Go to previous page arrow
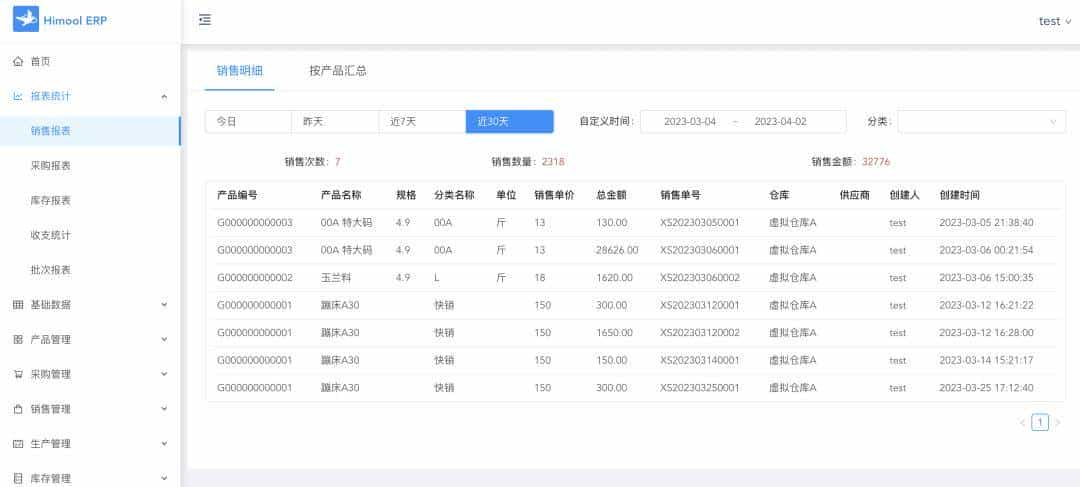The image size is (1080, 487). click(x=1022, y=422)
